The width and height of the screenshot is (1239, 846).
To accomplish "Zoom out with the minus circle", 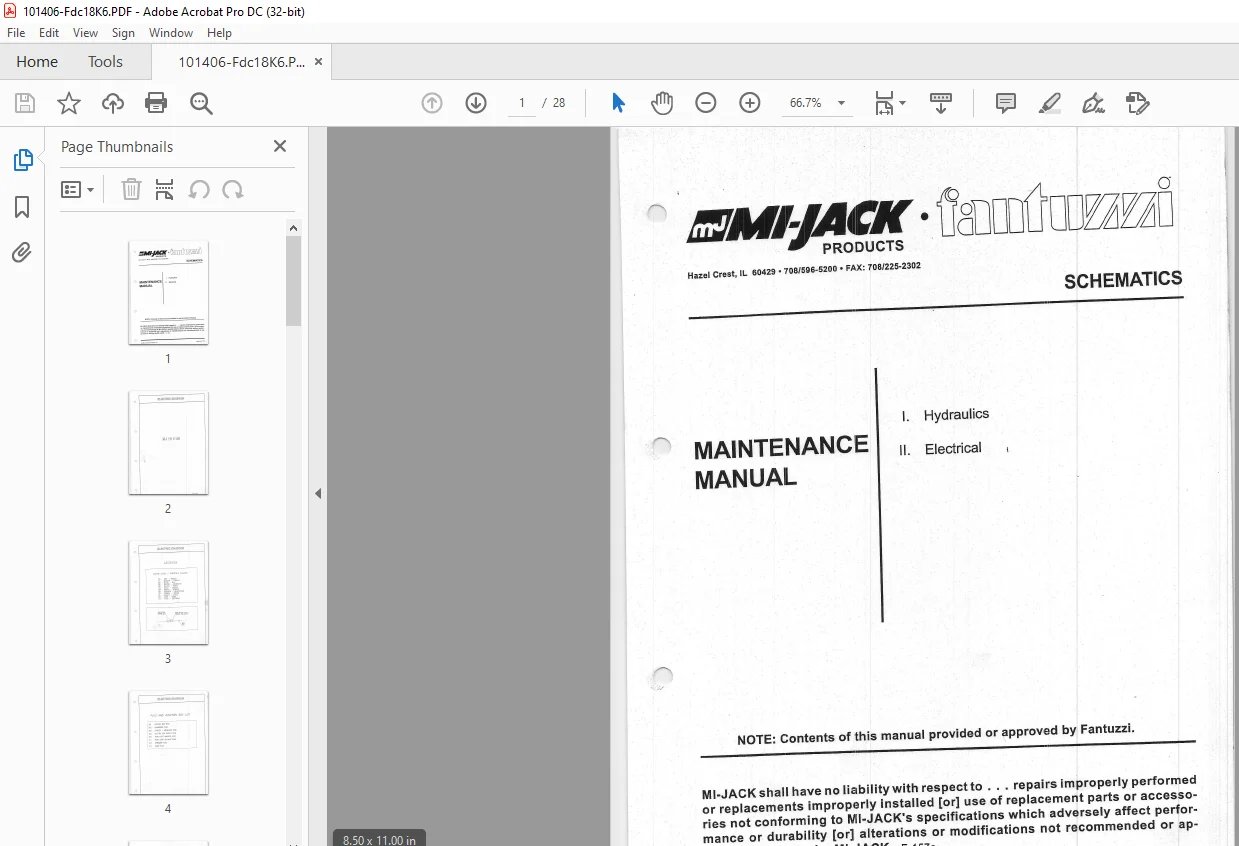I will (706, 103).
